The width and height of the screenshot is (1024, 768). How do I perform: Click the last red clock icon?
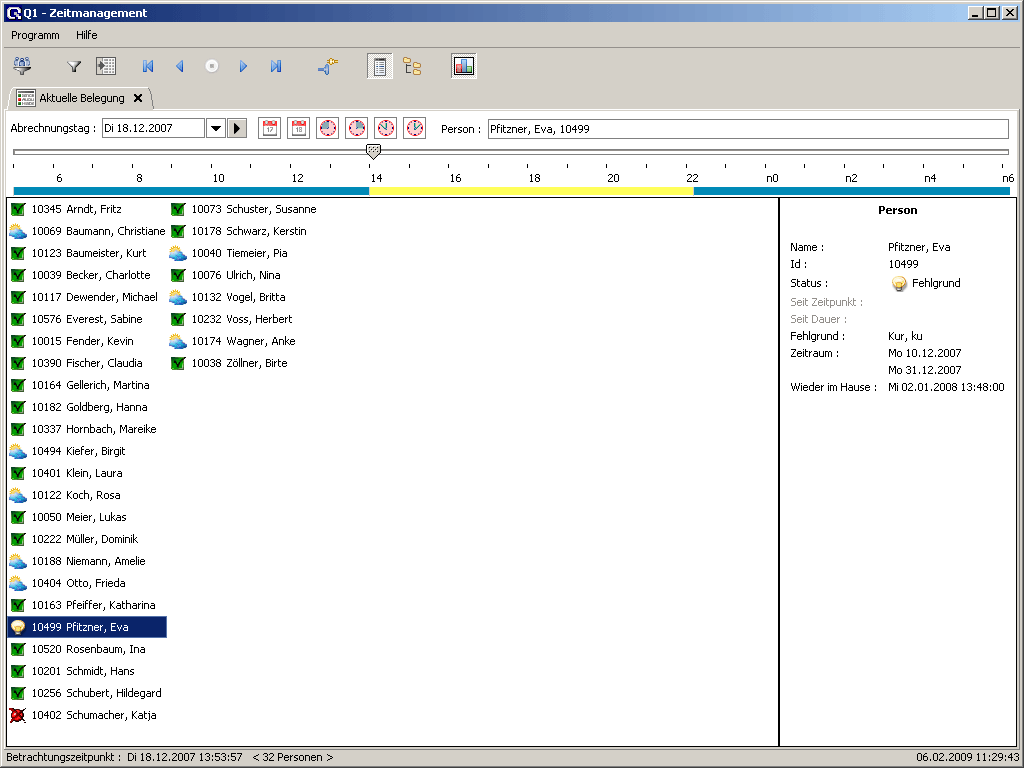point(414,128)
